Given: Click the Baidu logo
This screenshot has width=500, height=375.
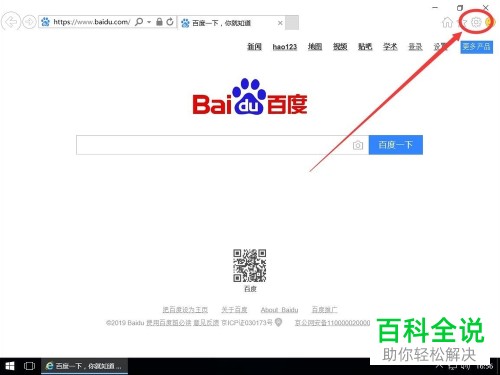Looking at the screenshot, I should tap(250, 97).
